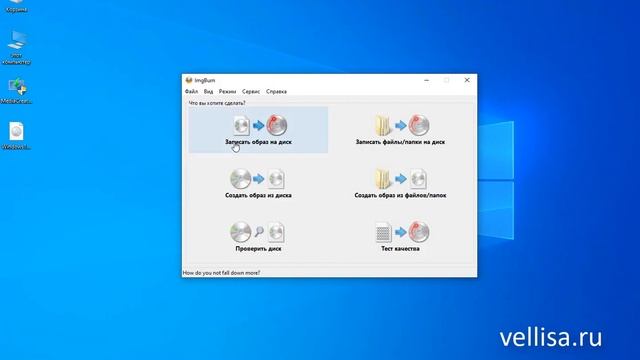Select MediaCreationTool desktop icon
The image size is (640, 360).
16,91
